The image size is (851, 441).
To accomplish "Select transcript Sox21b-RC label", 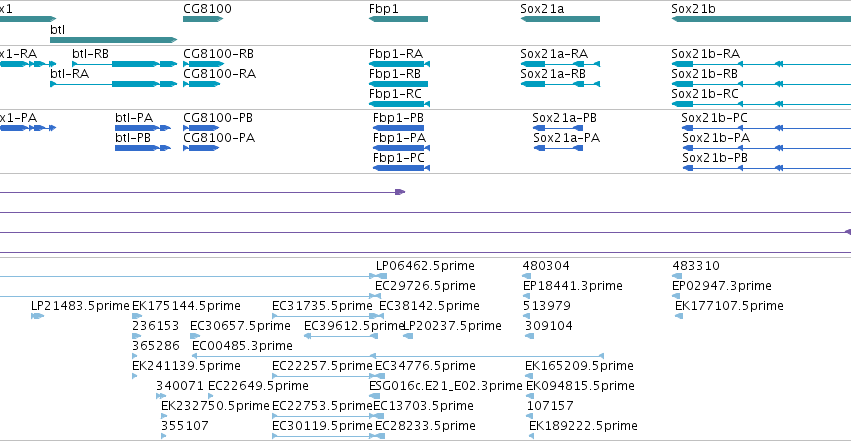I will [705, 94].
